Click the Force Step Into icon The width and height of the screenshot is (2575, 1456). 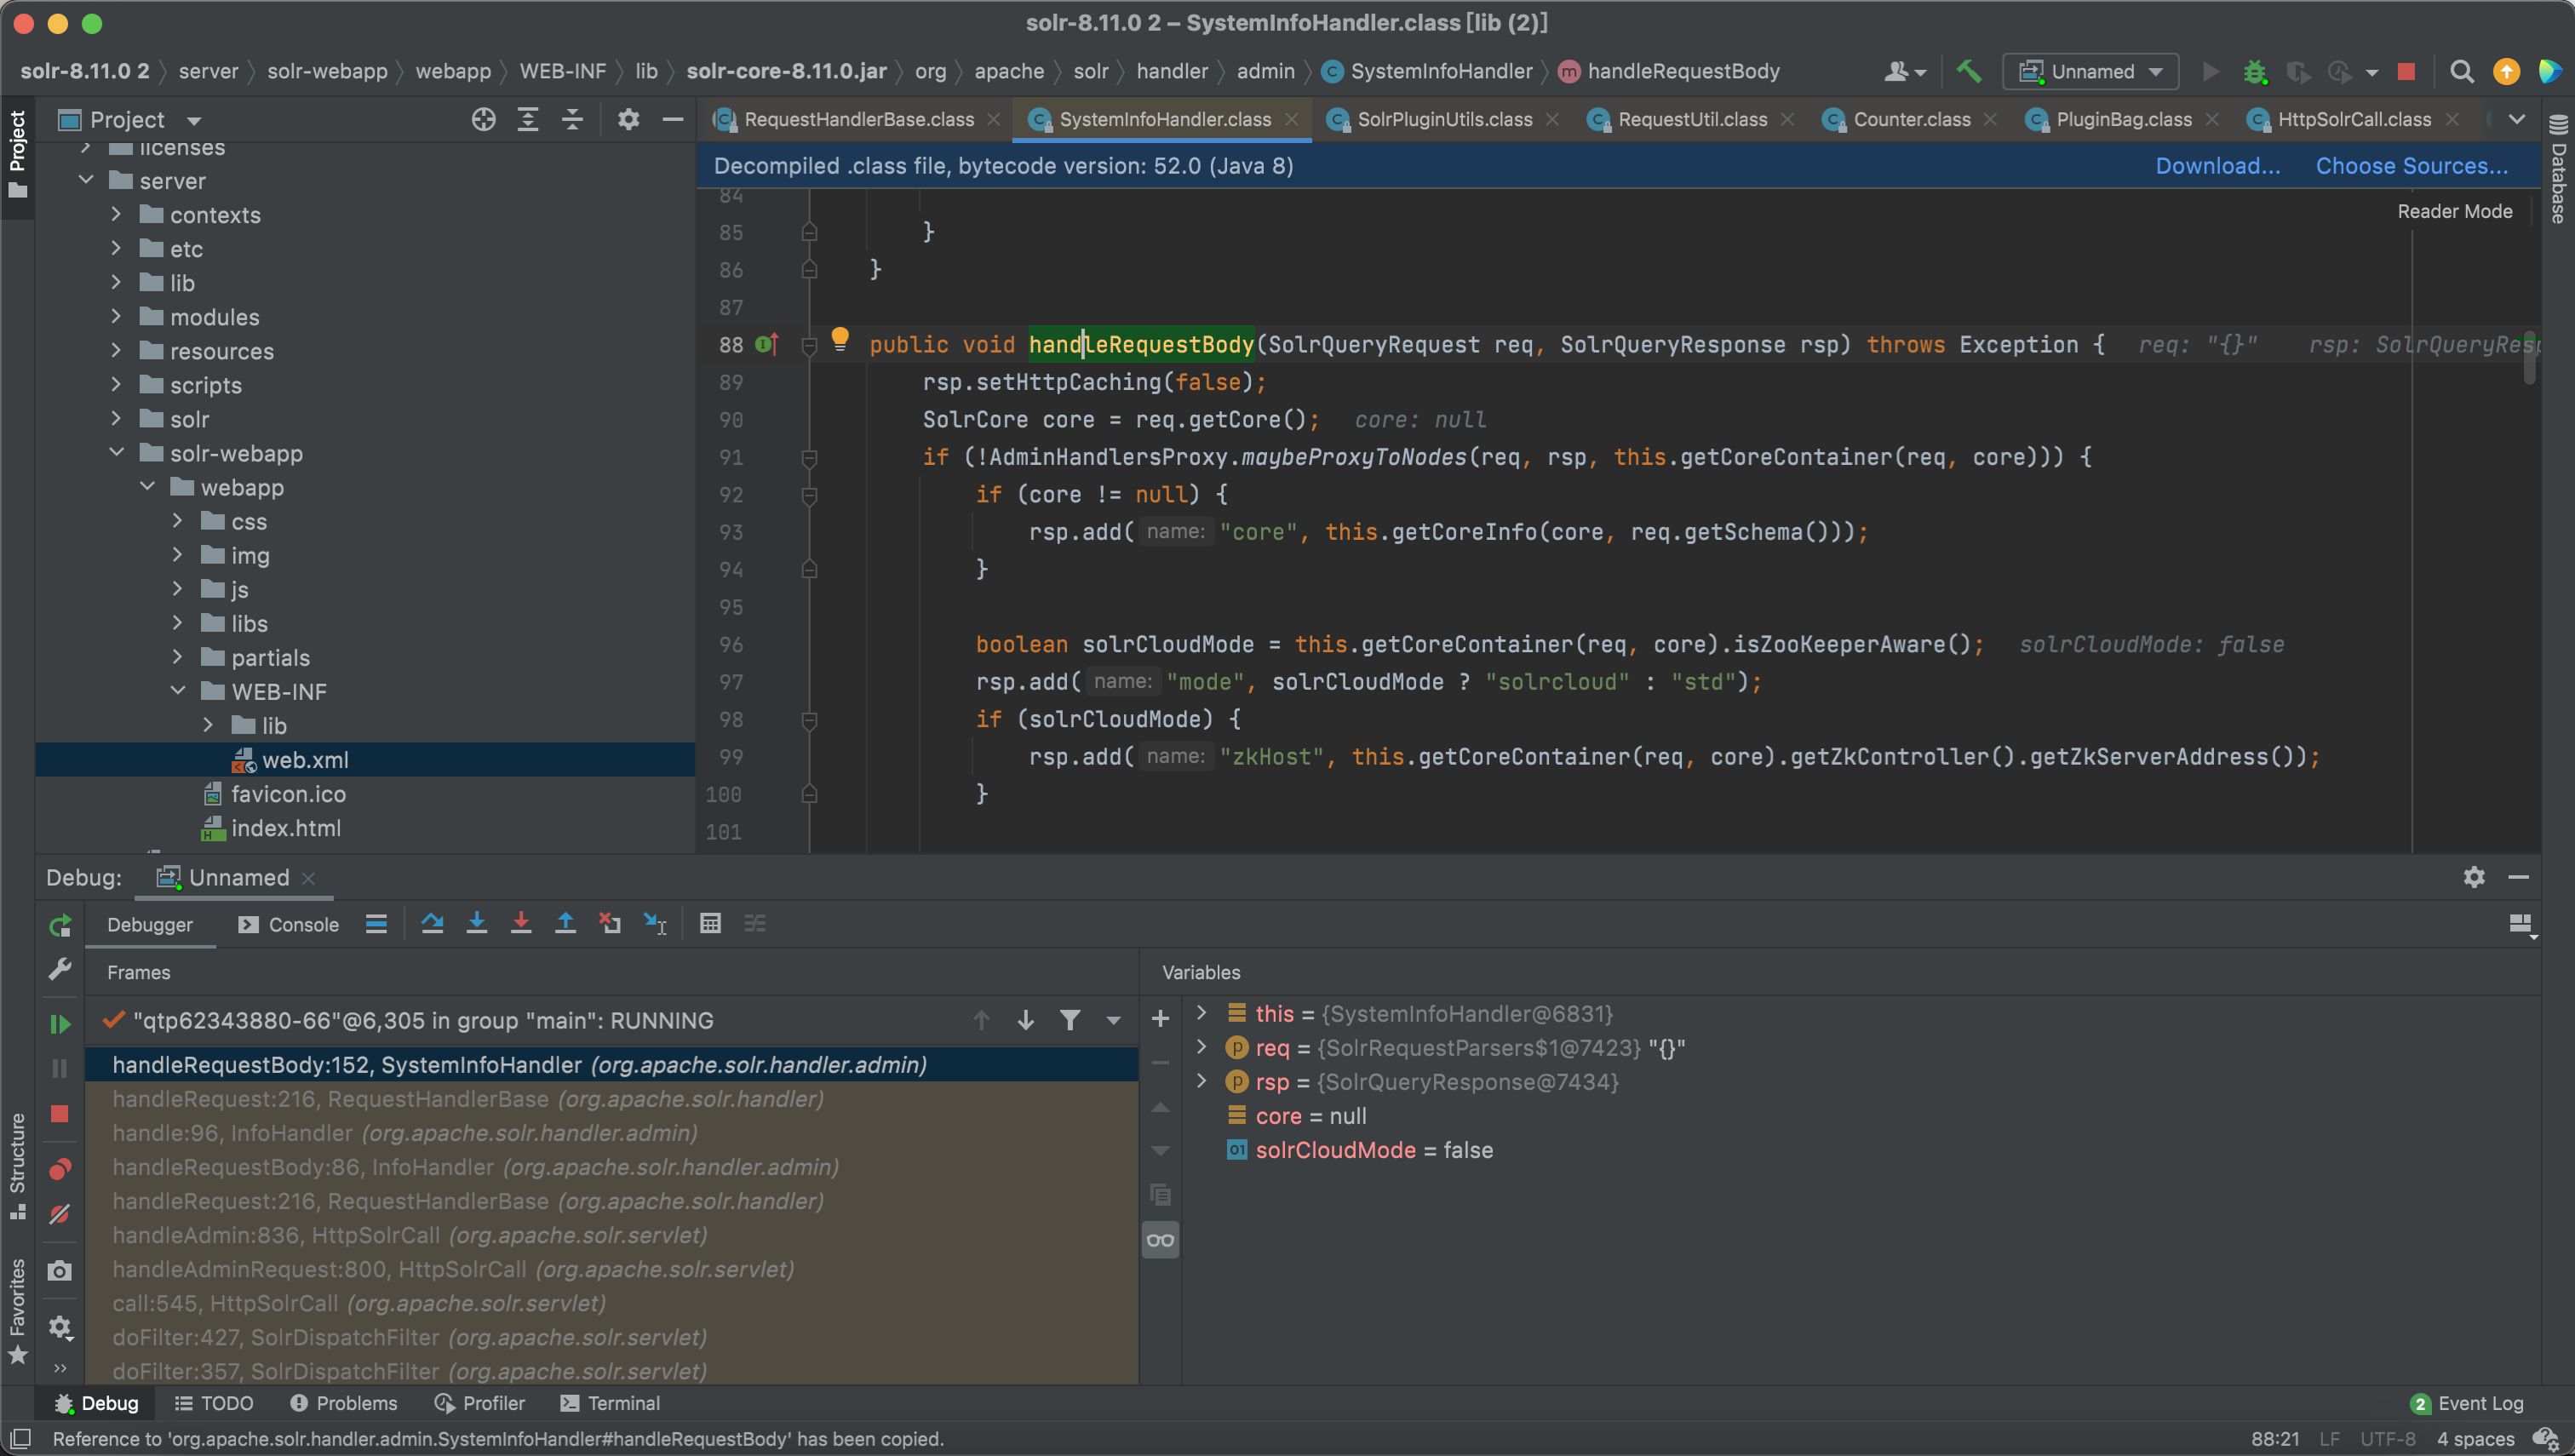[521, 923]
